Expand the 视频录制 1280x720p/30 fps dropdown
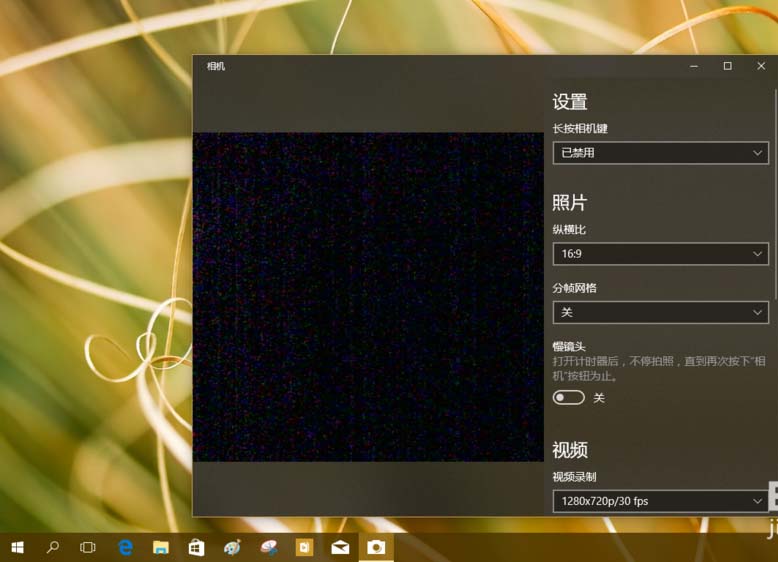This screenshot has height=562, width=778. (660, 500)
